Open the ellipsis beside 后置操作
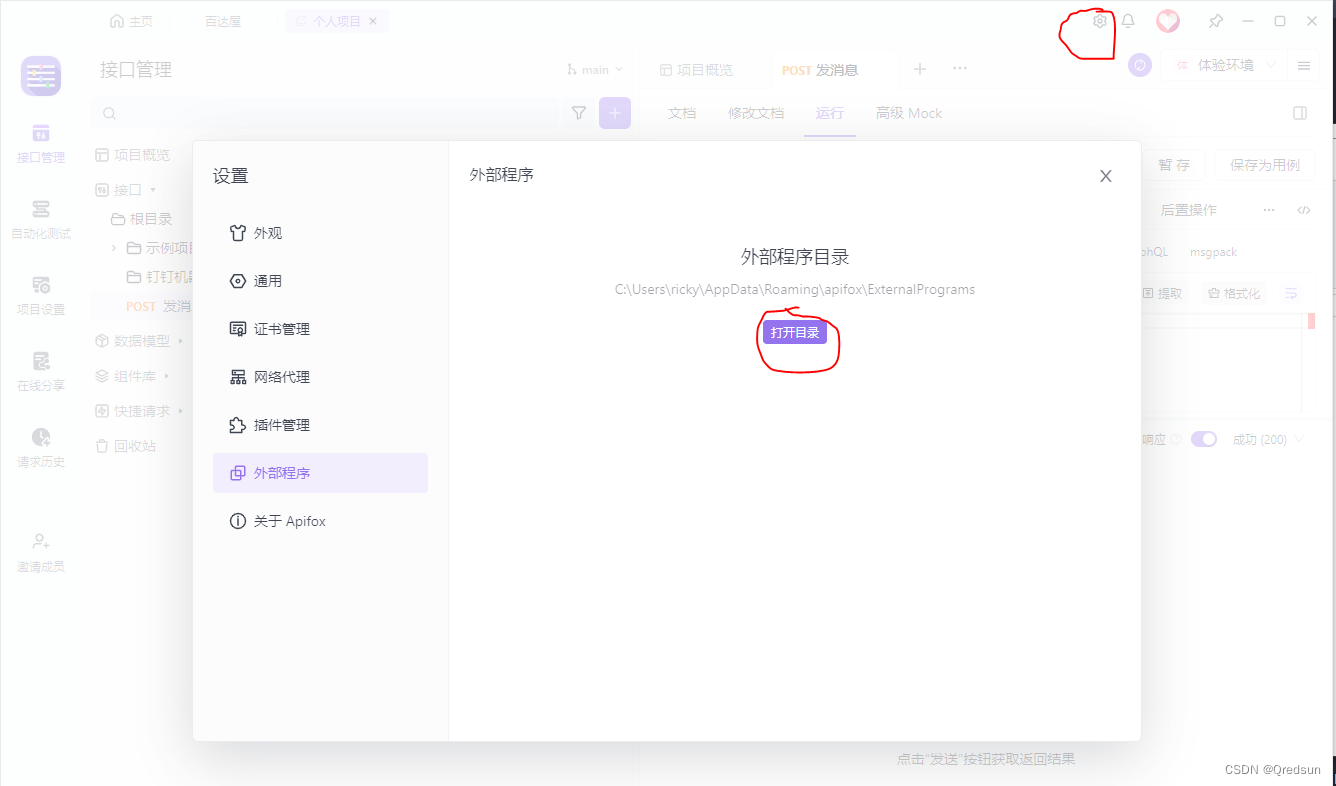1336x786 pixels. [1269, 210]
